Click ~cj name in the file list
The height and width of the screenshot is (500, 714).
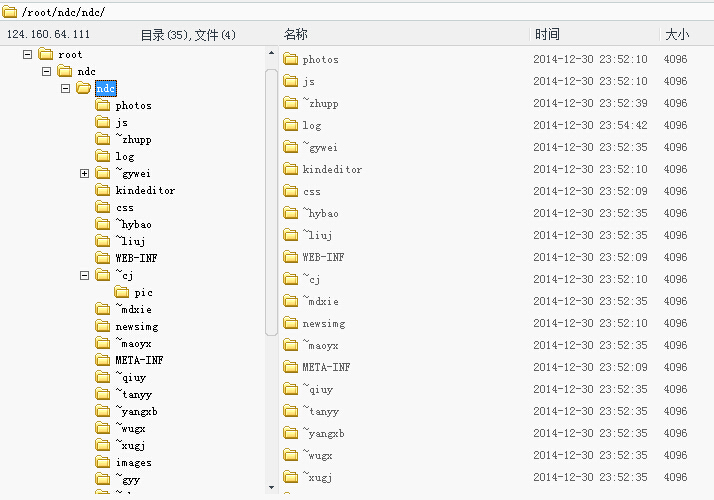point(311,279)
